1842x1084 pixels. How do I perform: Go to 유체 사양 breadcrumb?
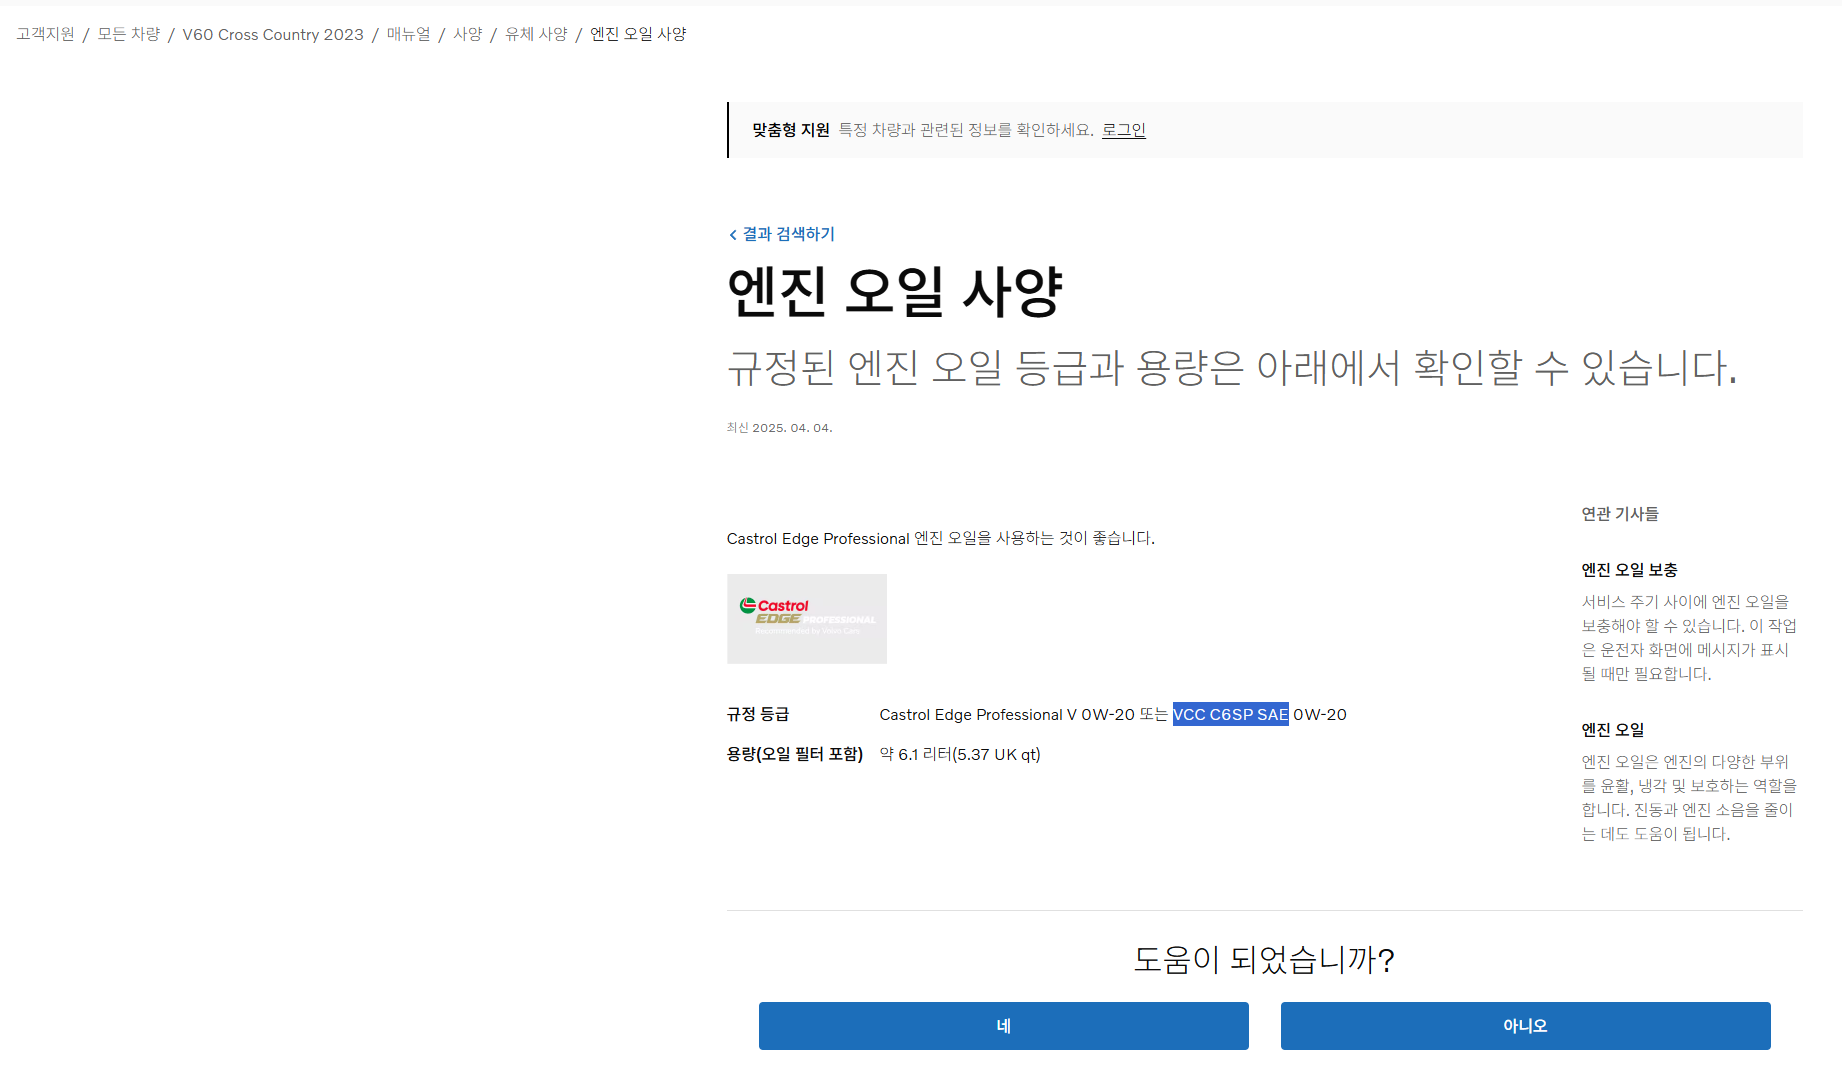pyautogui.click(x=536, y=34)
